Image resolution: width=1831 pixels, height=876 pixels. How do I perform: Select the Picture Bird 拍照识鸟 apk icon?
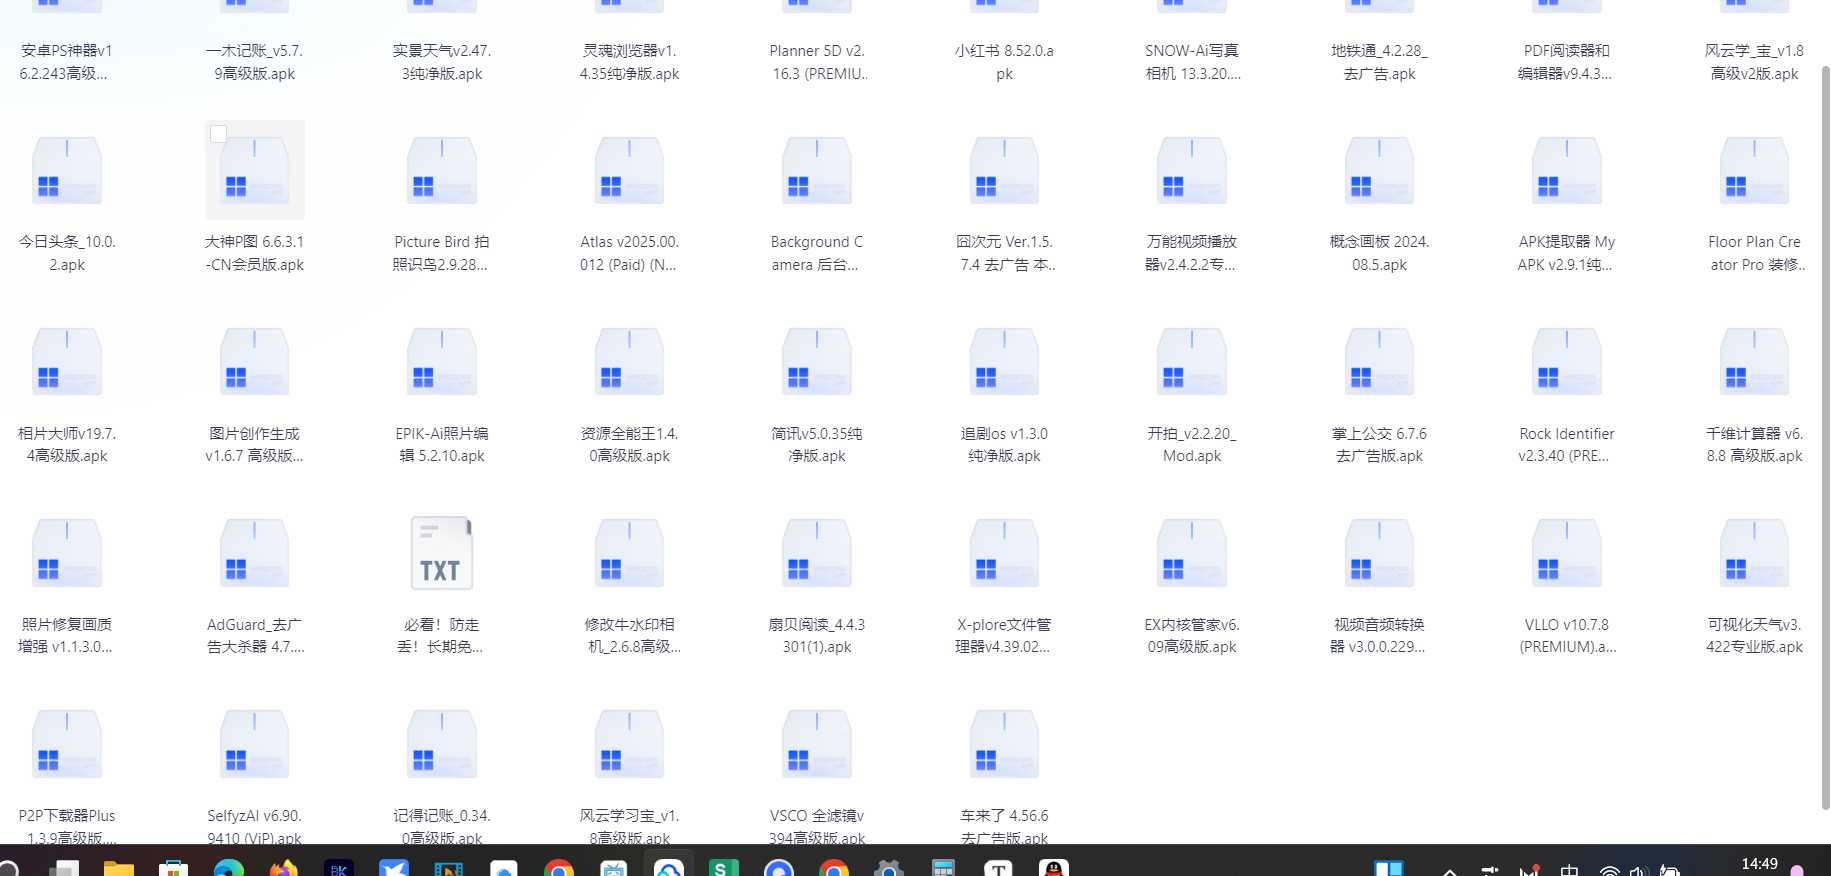click(x=442, y=171)
